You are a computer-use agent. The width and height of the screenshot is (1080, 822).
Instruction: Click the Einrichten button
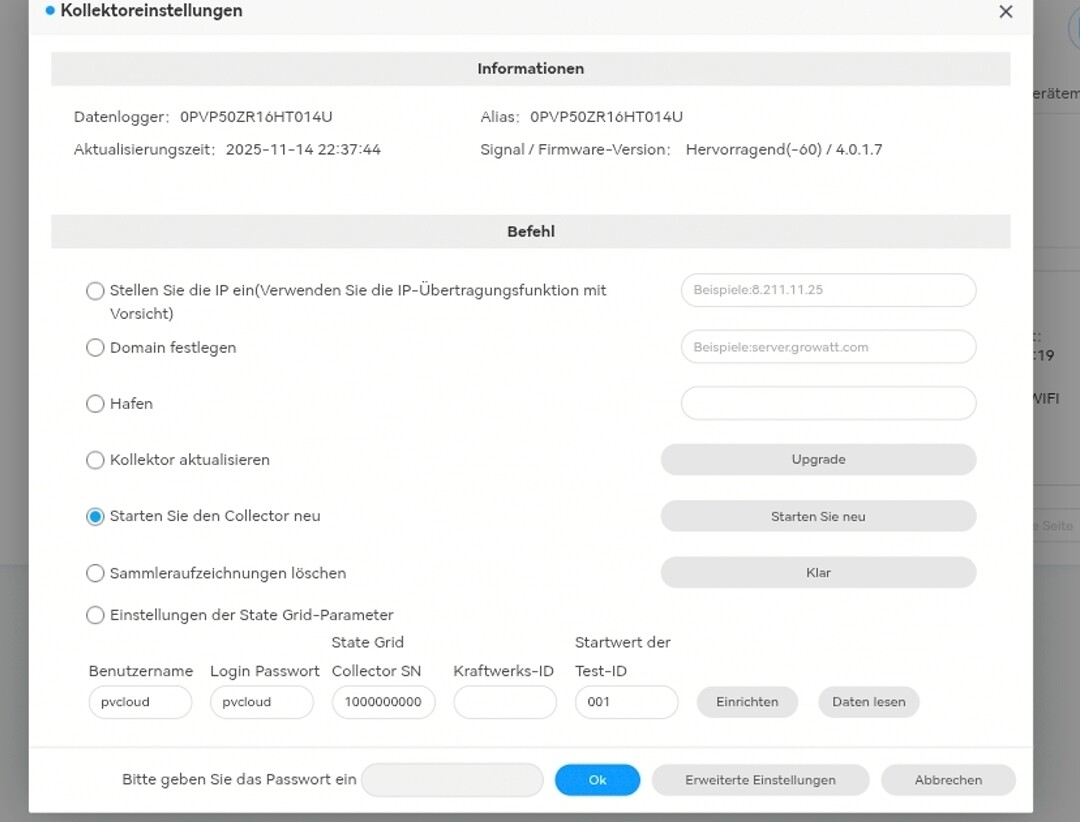pyautogui.click(x=747, y=702)
